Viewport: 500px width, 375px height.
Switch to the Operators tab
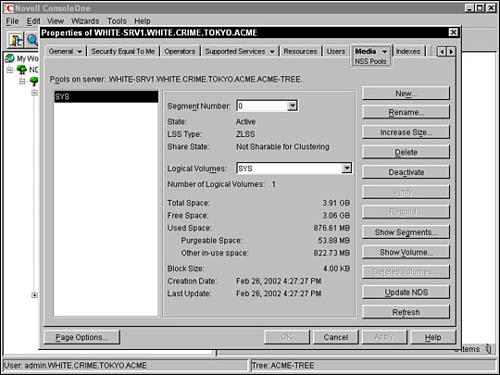[180, 51]
